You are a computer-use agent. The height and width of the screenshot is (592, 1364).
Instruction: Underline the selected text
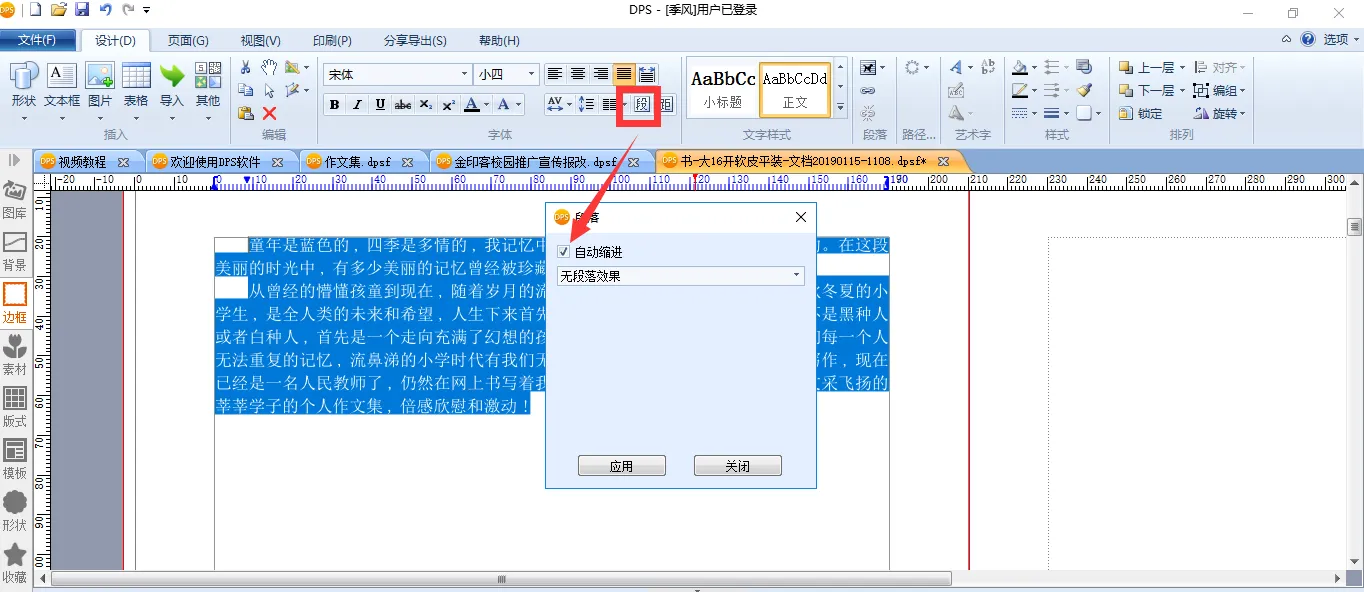381,105
